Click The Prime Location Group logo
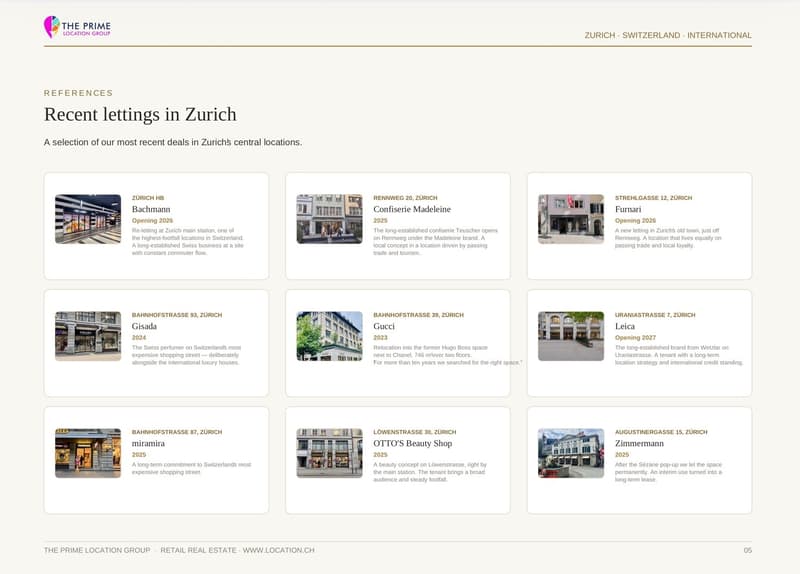Image resolution: width=800 pixels, height=574 pixels. (x=77, y=27)
